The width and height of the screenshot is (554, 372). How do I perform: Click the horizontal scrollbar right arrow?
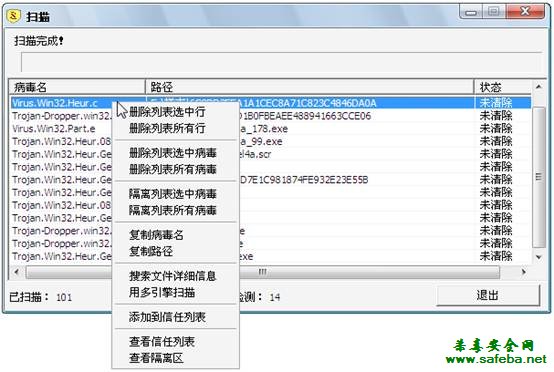click(524, 272)
